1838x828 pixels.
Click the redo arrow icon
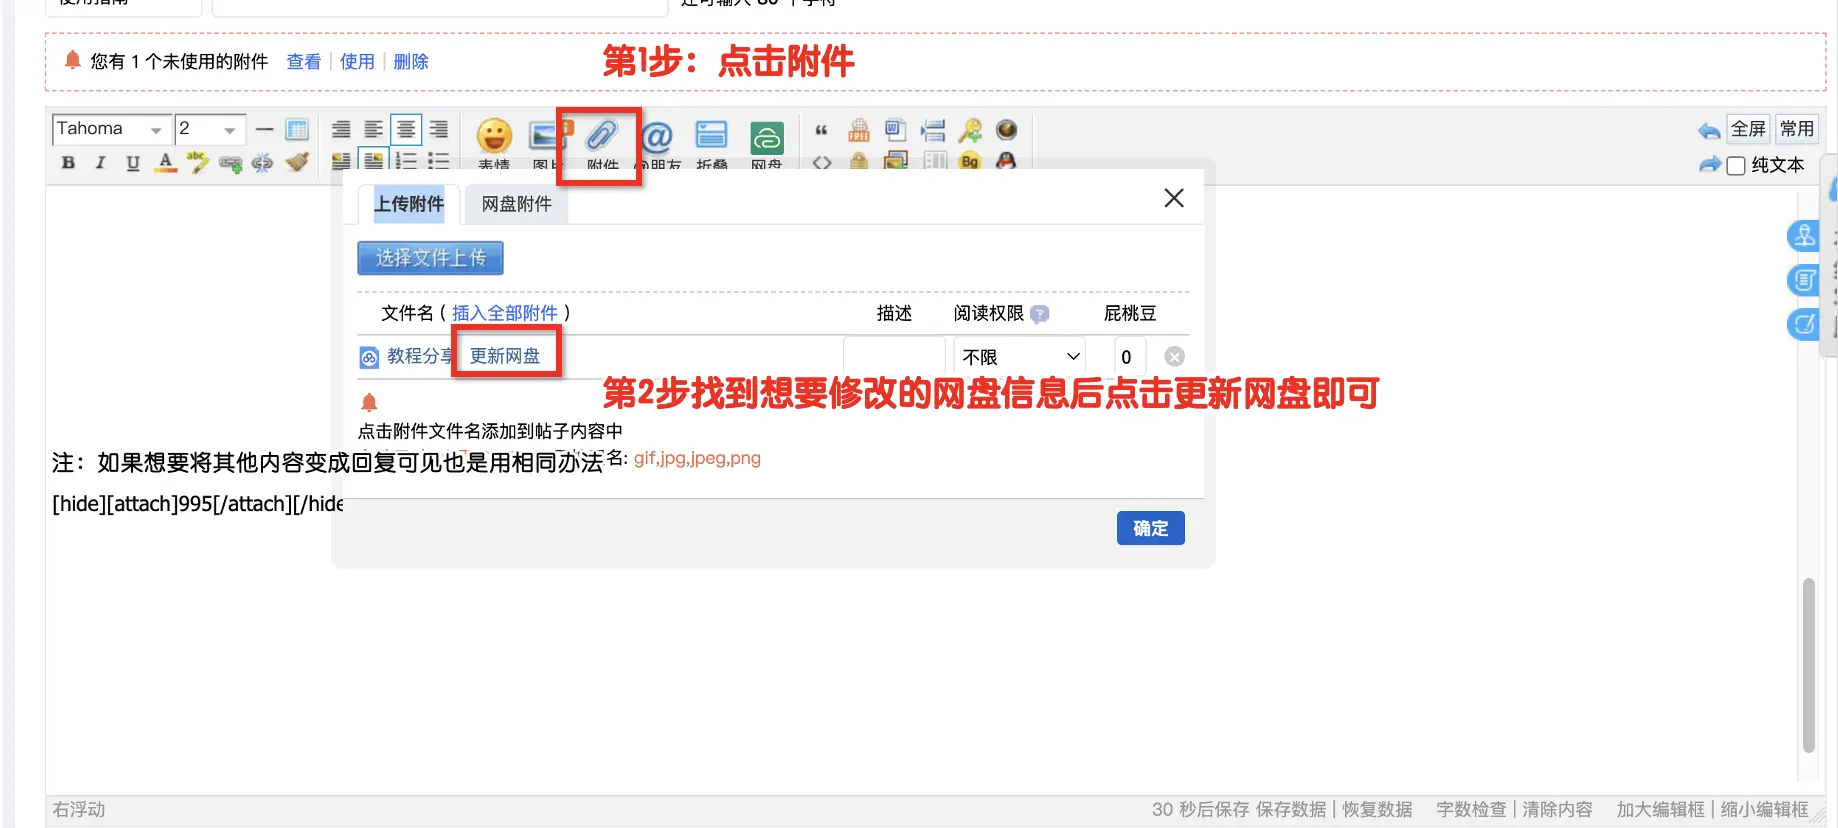point(1709,164)
